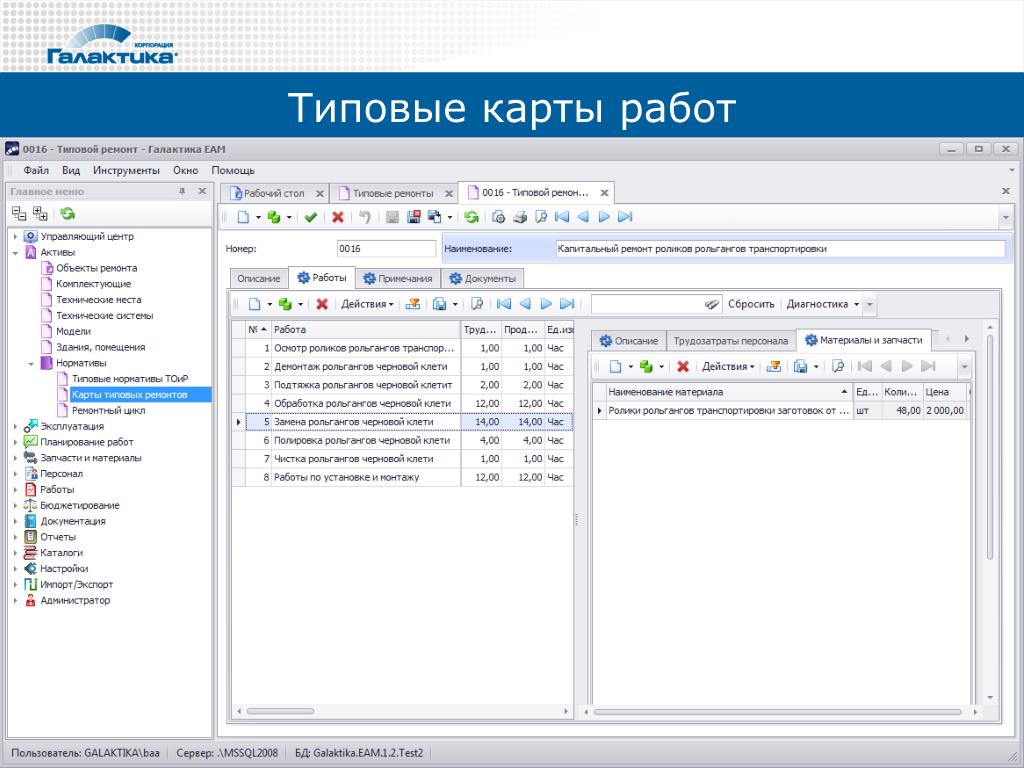1024x768 pixels.
Task: Open the Файл menu
Action: 36,170
